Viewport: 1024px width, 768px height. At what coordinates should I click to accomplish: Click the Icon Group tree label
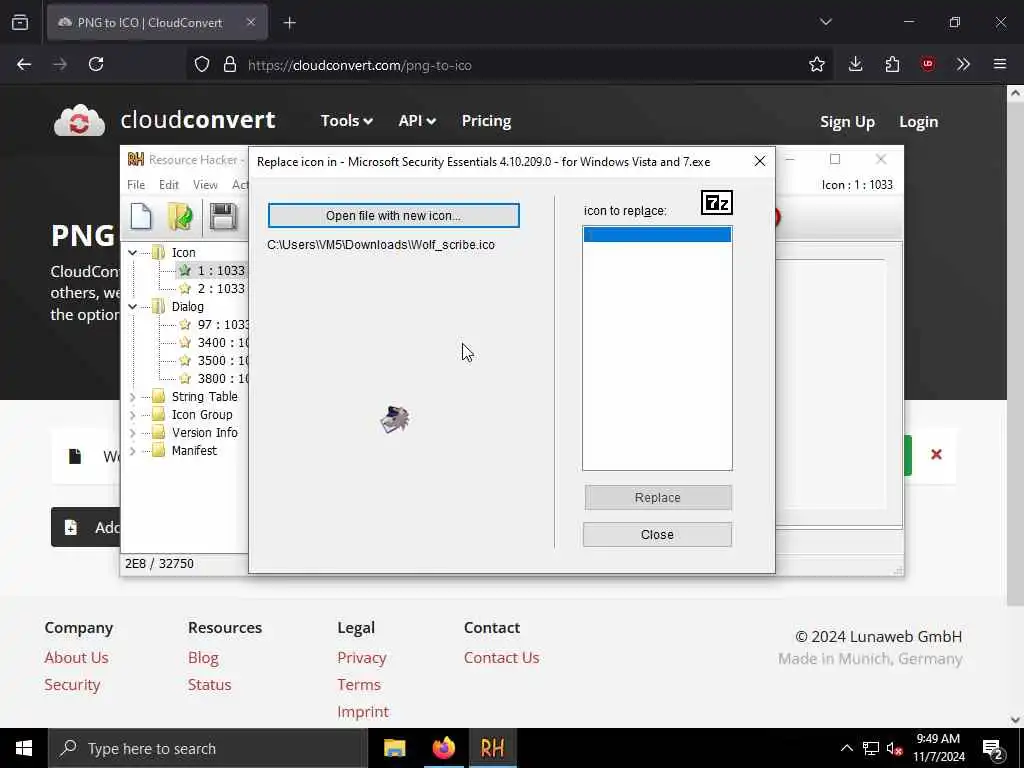click(x=202, y=415)
